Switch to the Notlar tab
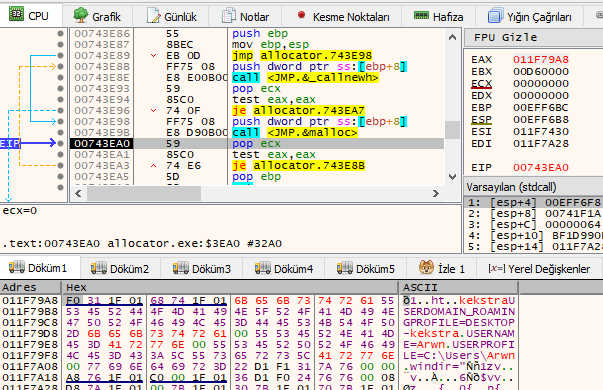Viewport: 603px width, 390px height. [x=245, y=17]
